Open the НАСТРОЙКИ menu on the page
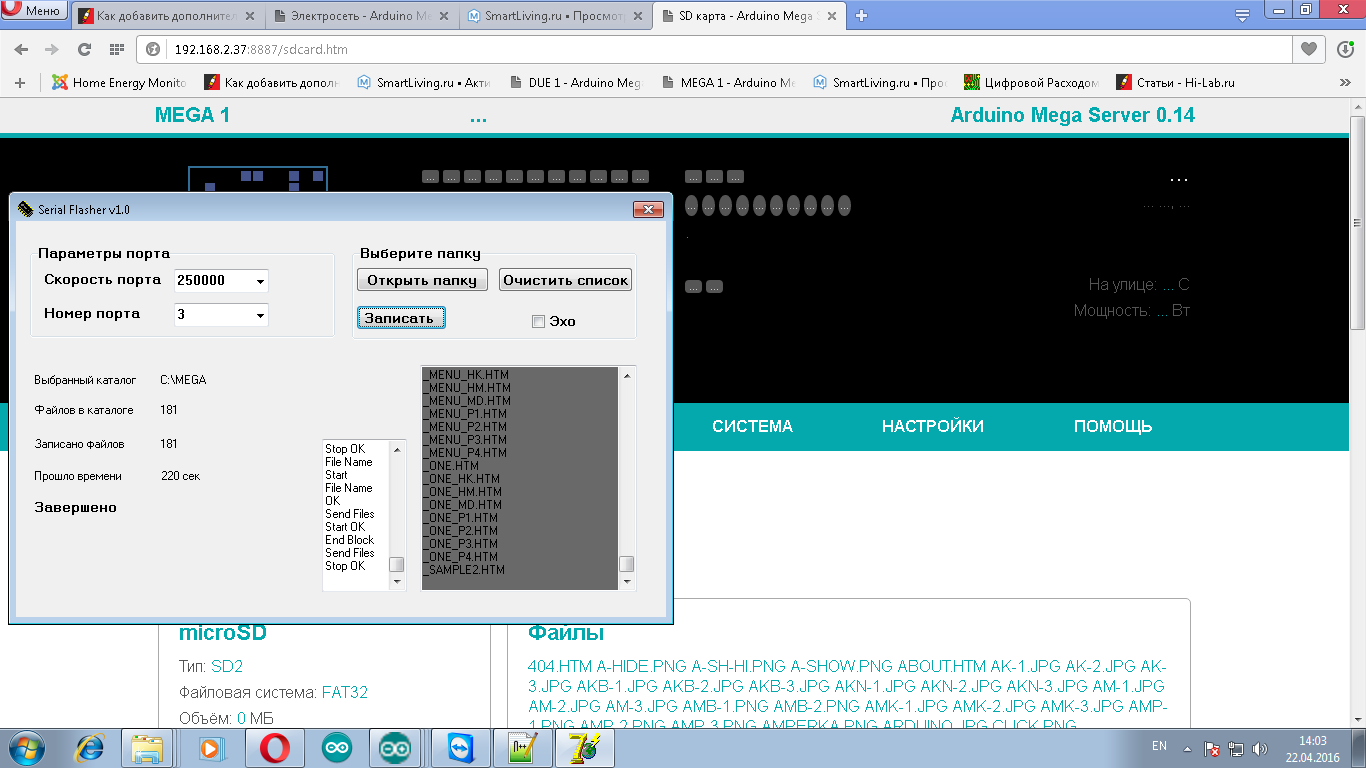Screen dimensions: 1366x768 pos(933,426)
